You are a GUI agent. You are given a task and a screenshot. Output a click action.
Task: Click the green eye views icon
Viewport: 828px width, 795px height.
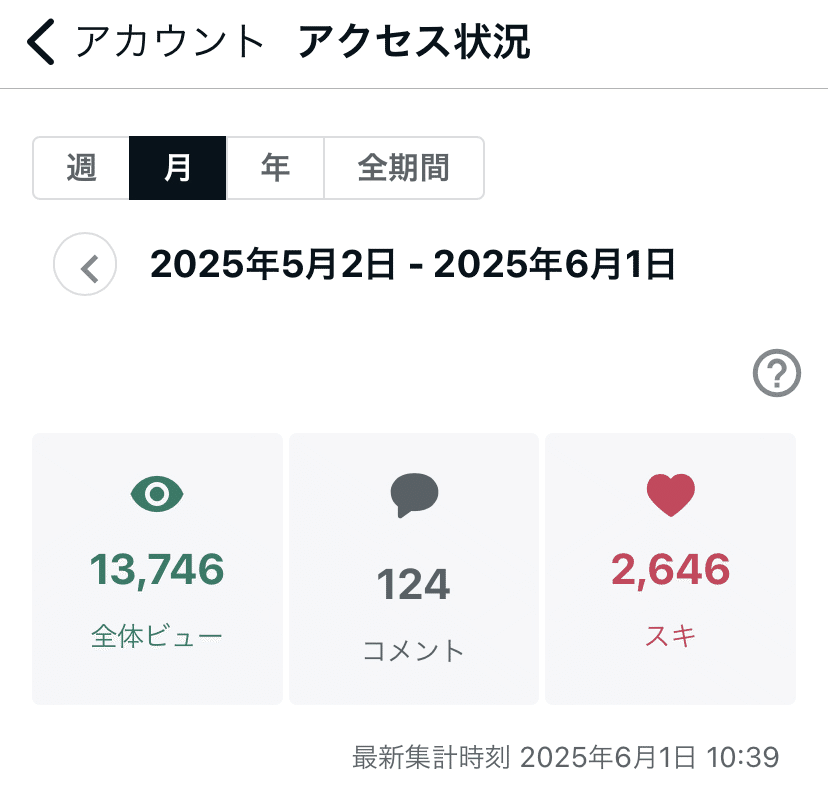(157, 493)
